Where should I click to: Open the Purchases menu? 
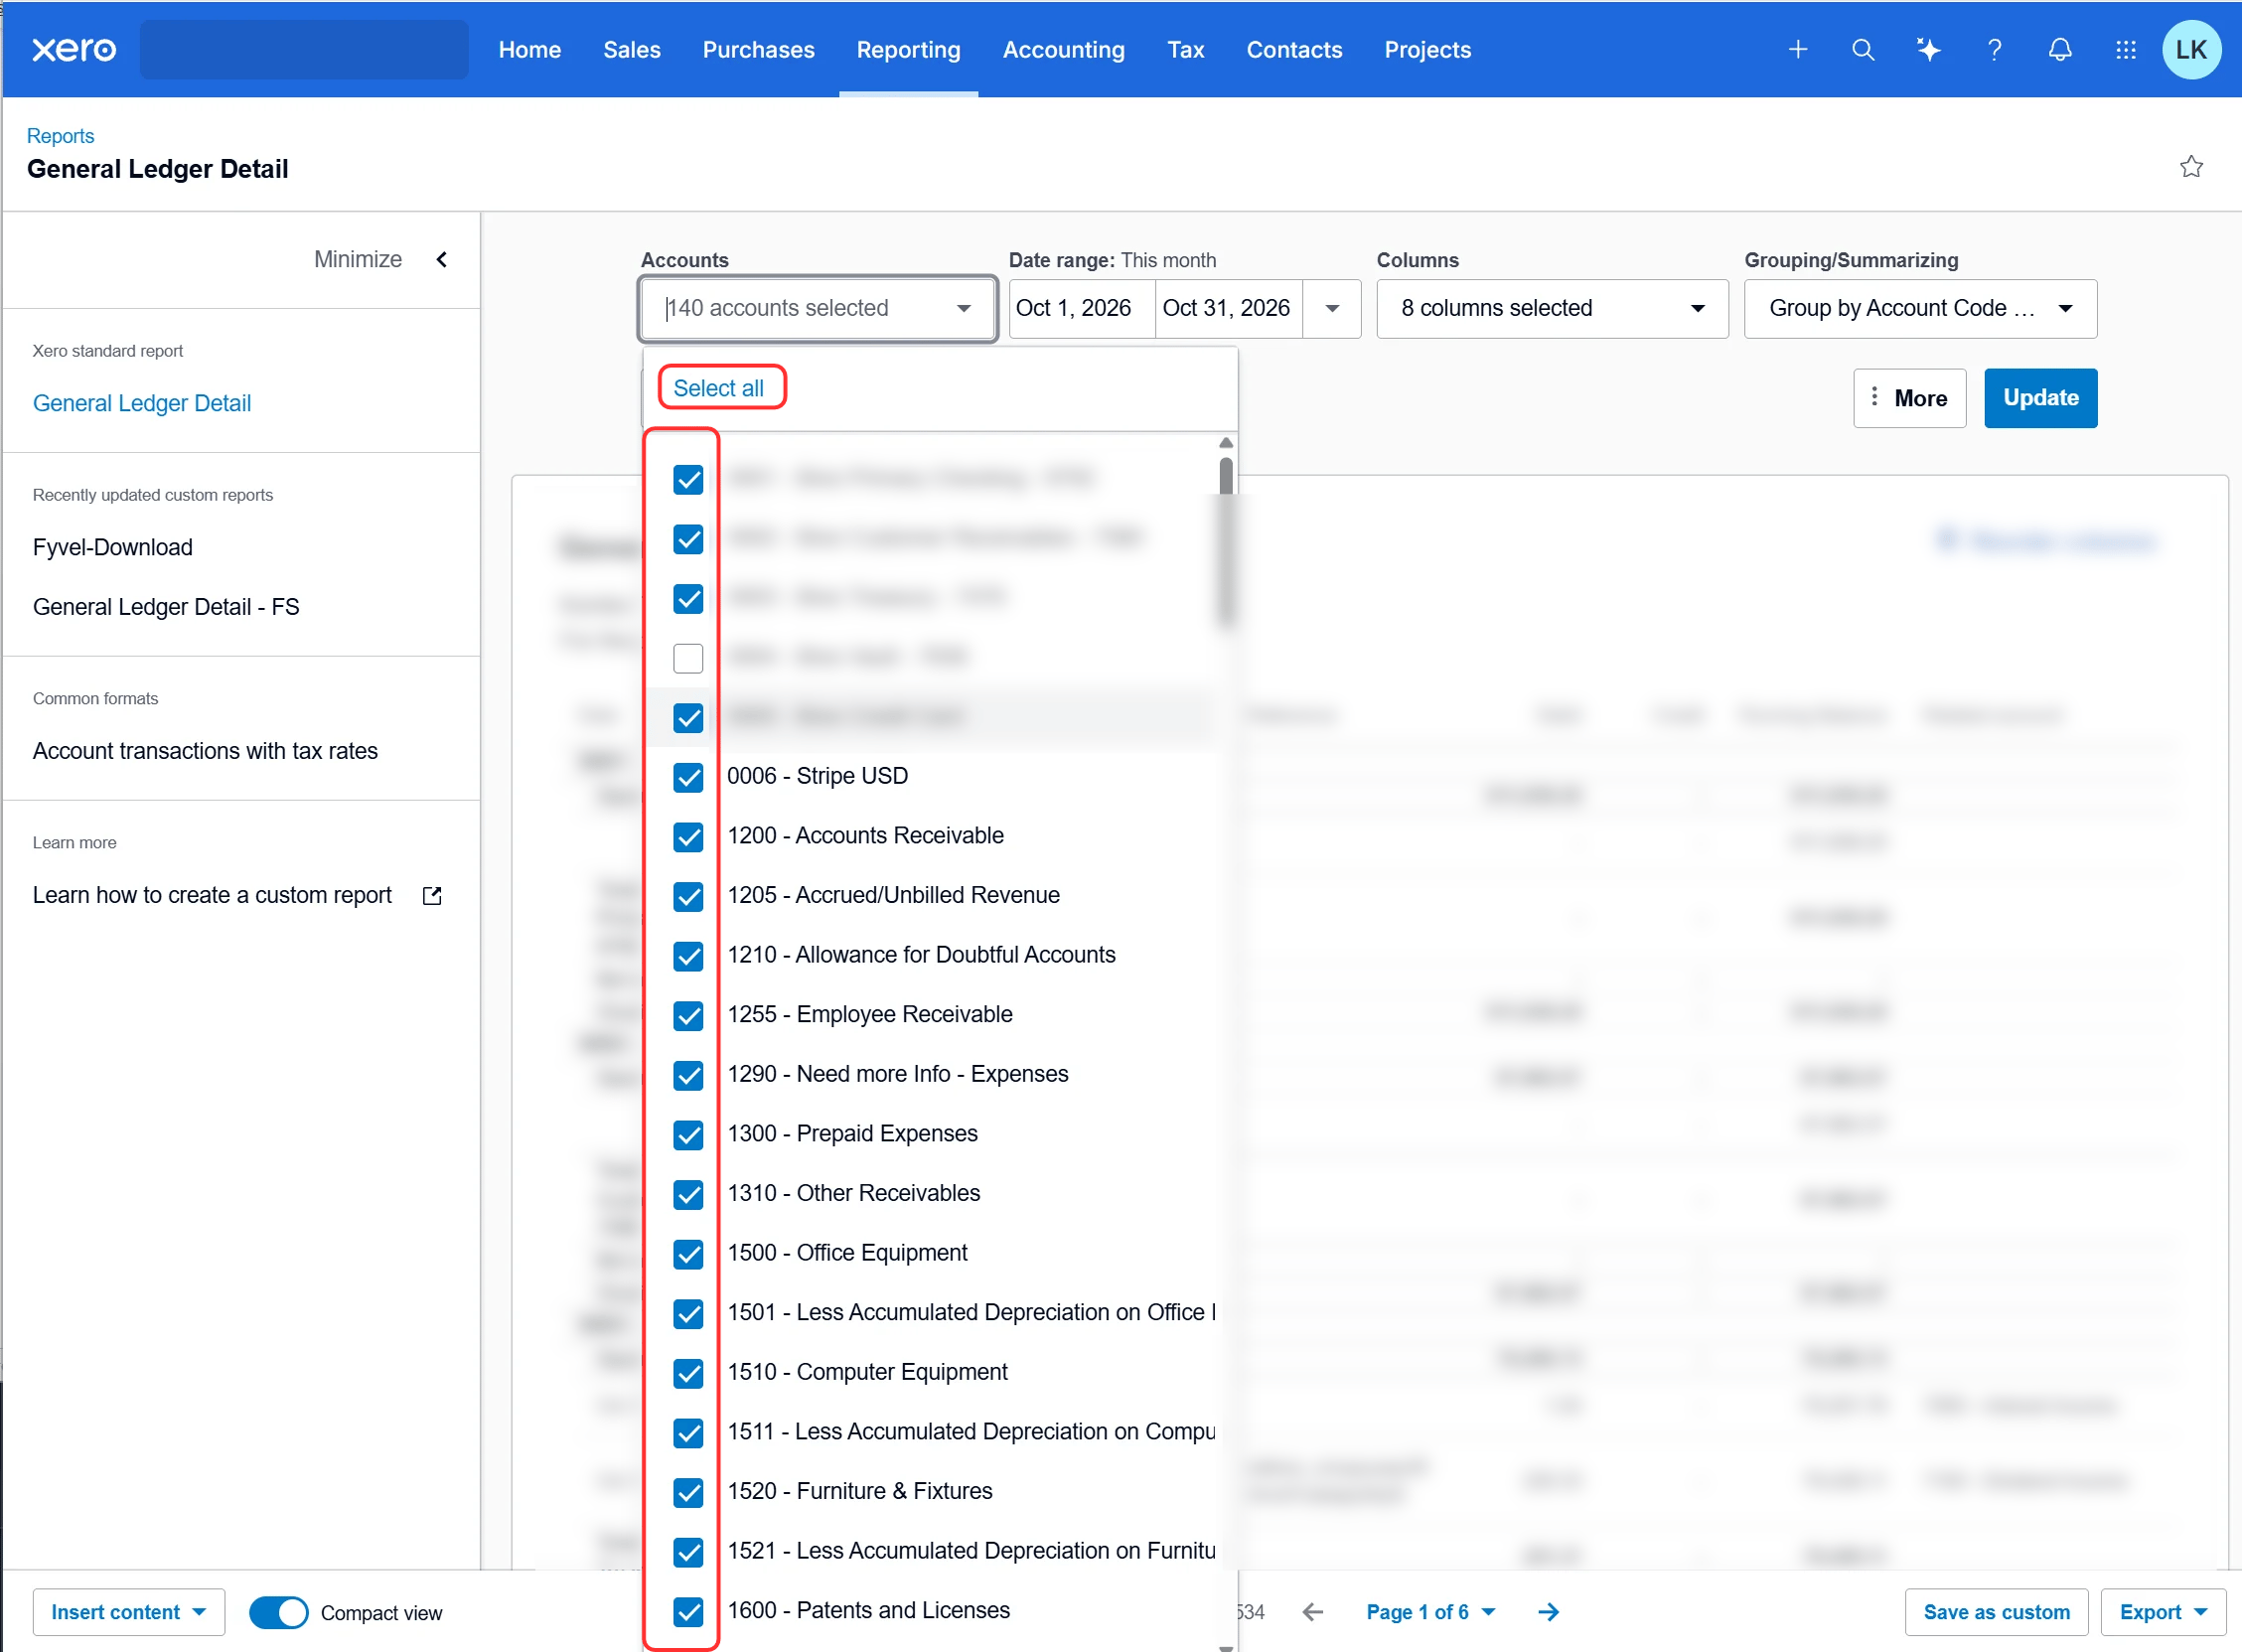pyautogui.click(x=758, y=50)
